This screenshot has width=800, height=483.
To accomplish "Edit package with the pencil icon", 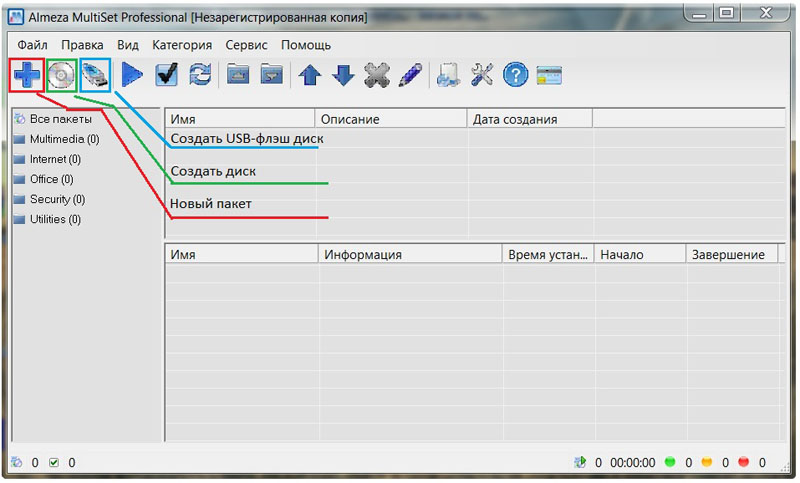I will [411, 75].
